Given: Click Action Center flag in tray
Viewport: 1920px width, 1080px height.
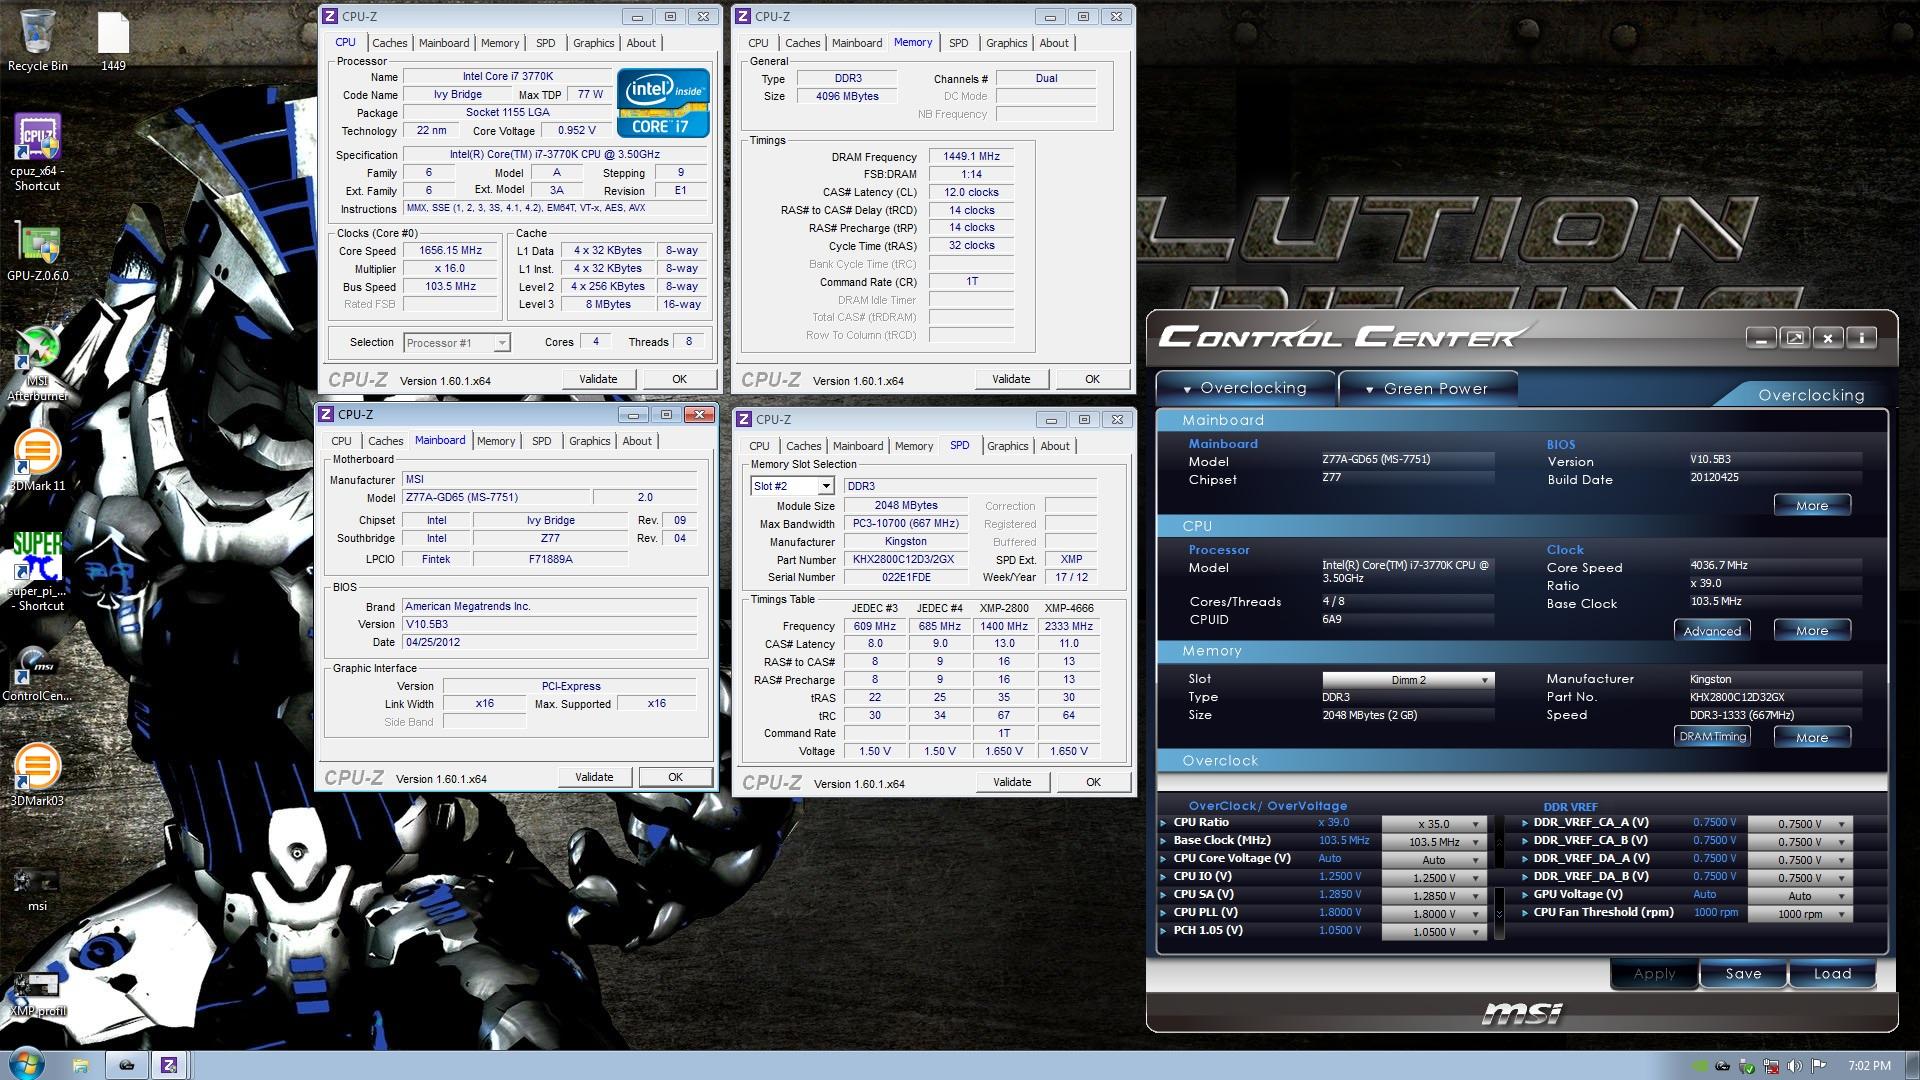Looking at the screenshot, I should click(x=1818, y=1066).
